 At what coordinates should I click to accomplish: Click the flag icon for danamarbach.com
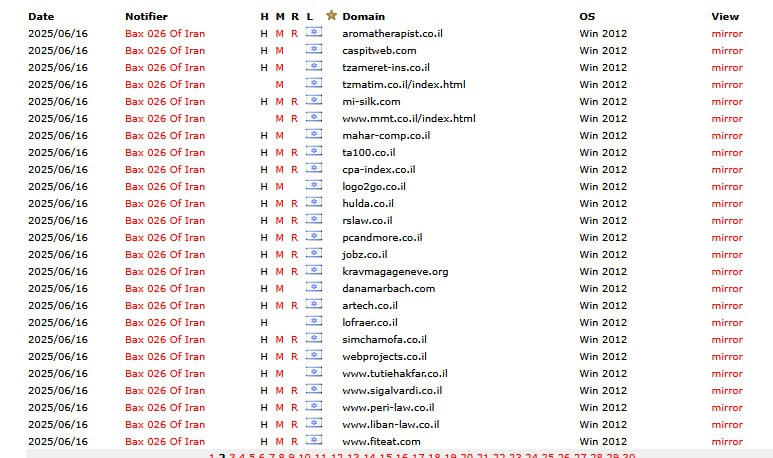tap(314, 287)
